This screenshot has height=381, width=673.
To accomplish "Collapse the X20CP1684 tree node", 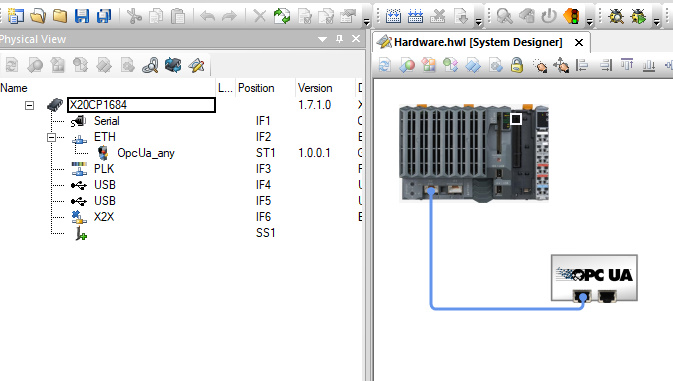I will tap(29, 105).
